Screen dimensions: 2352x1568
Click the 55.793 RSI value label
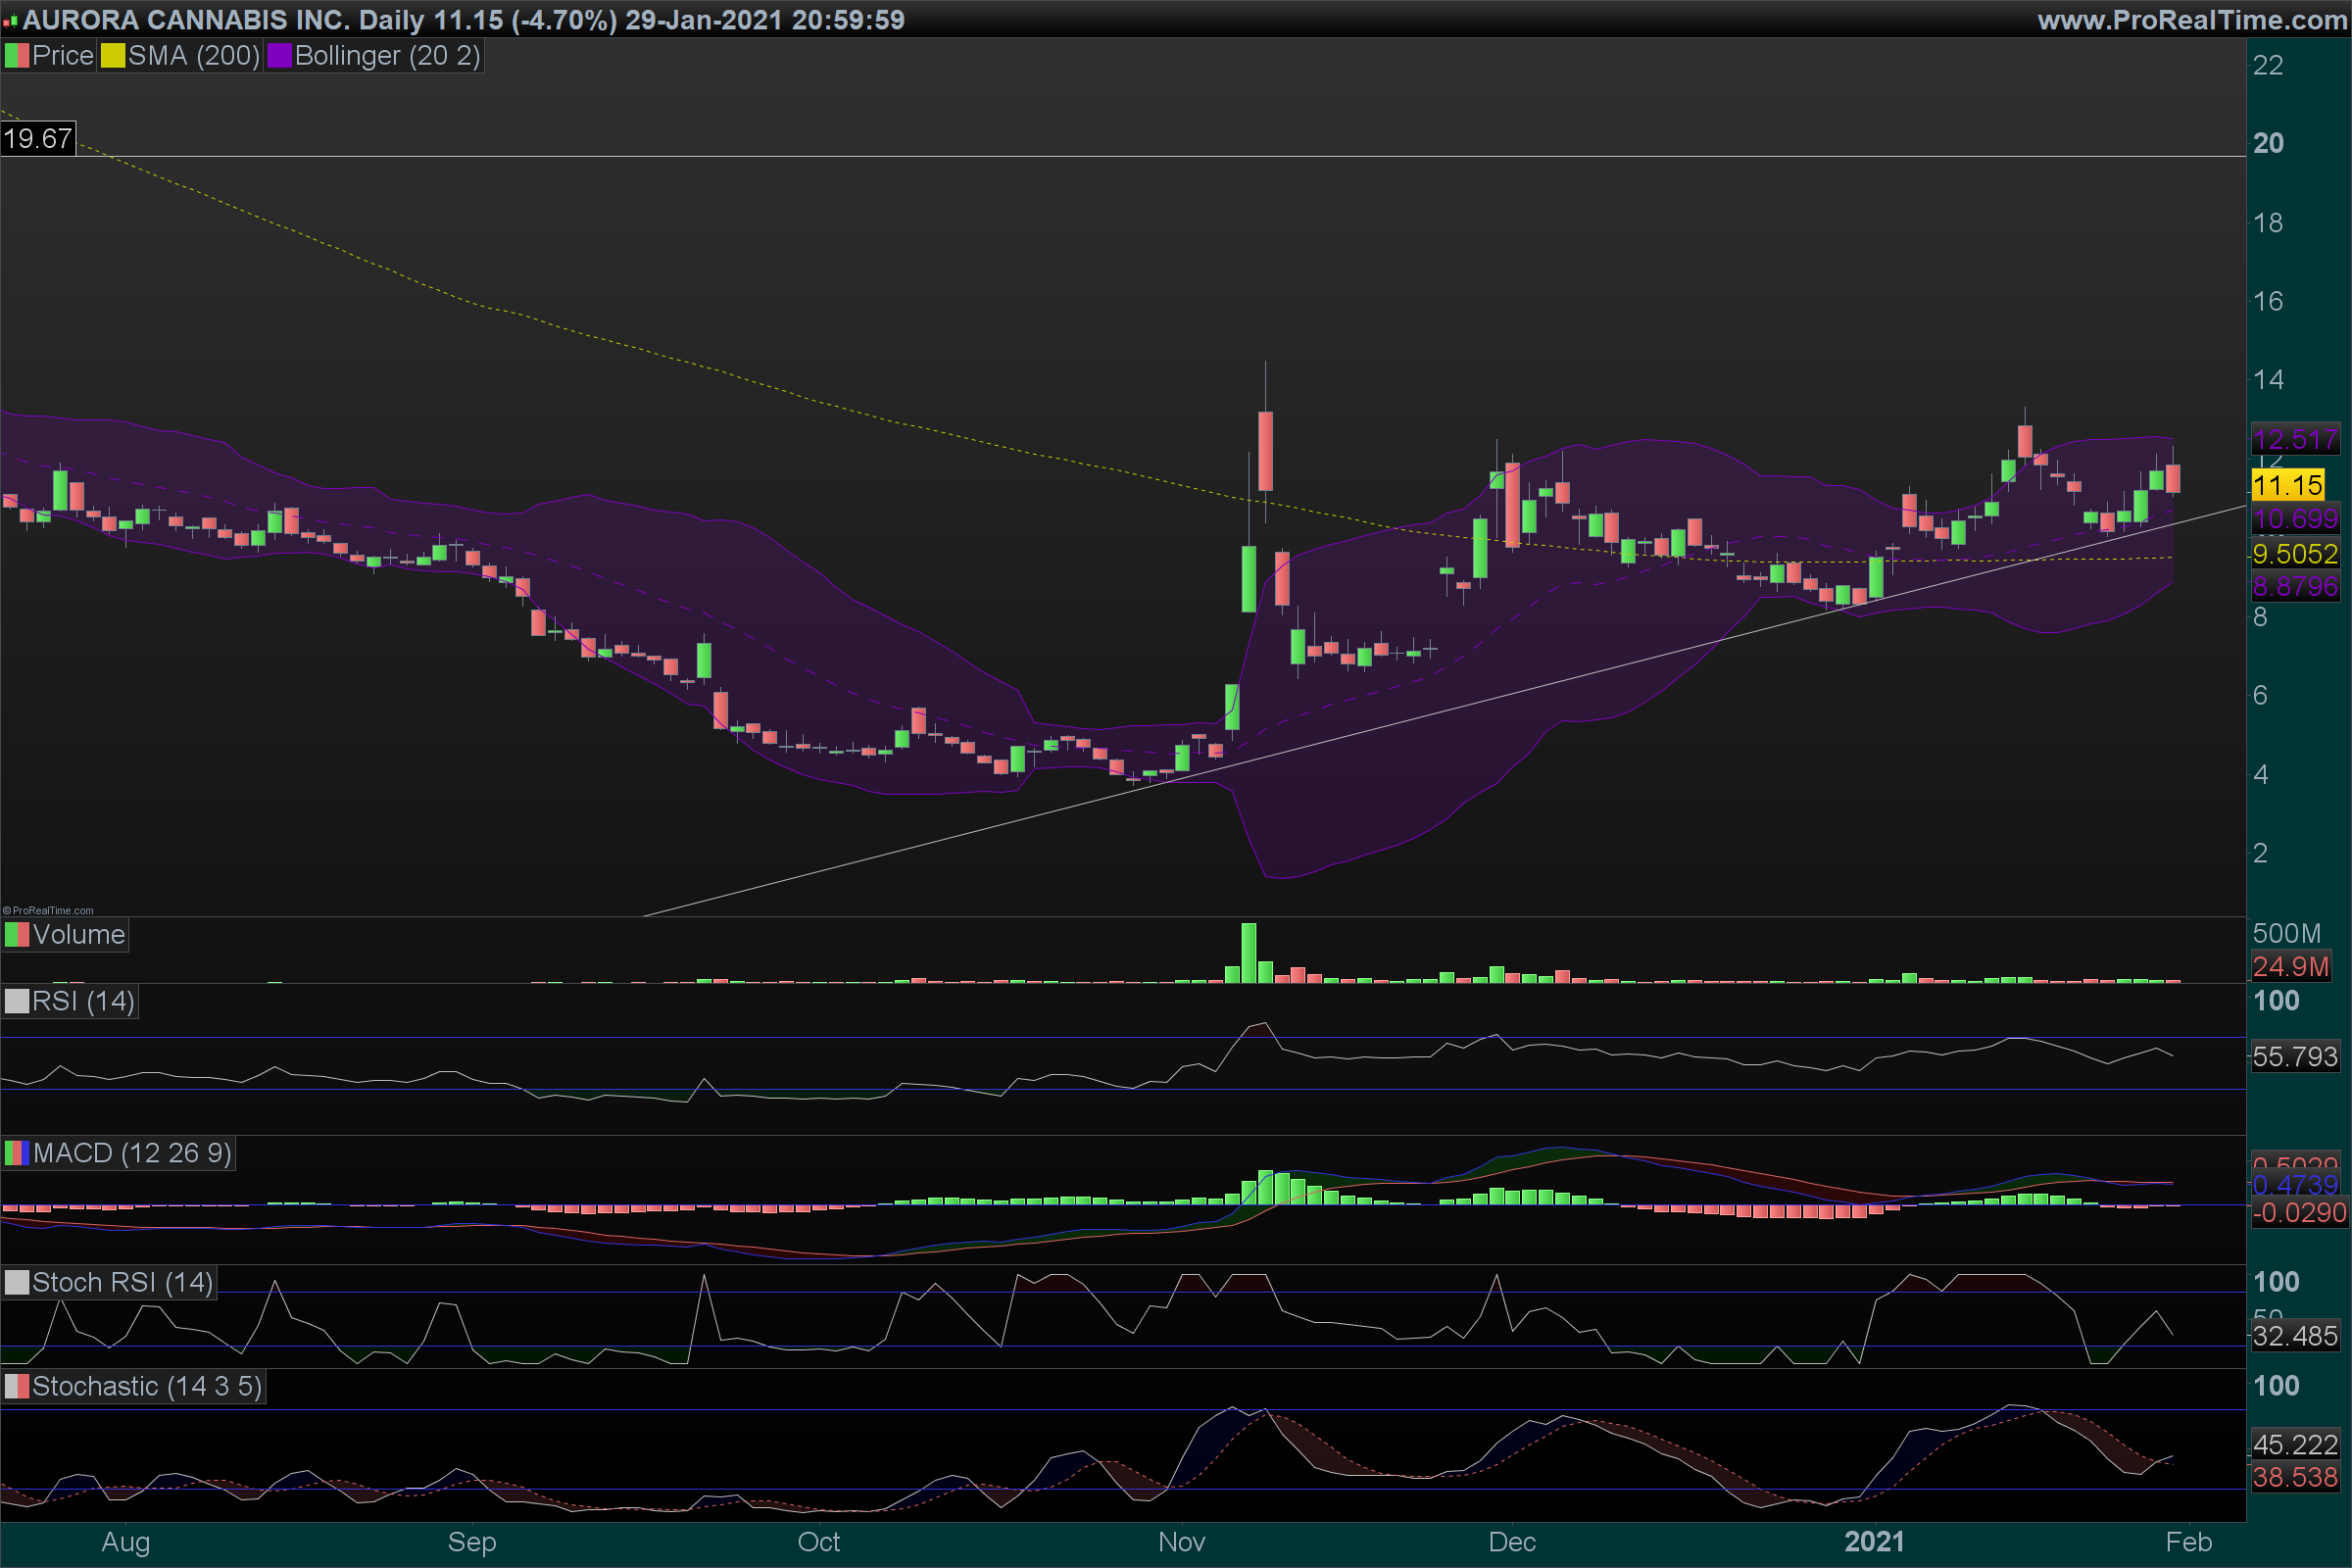pyautogui.click(x=2294, y=1056)
